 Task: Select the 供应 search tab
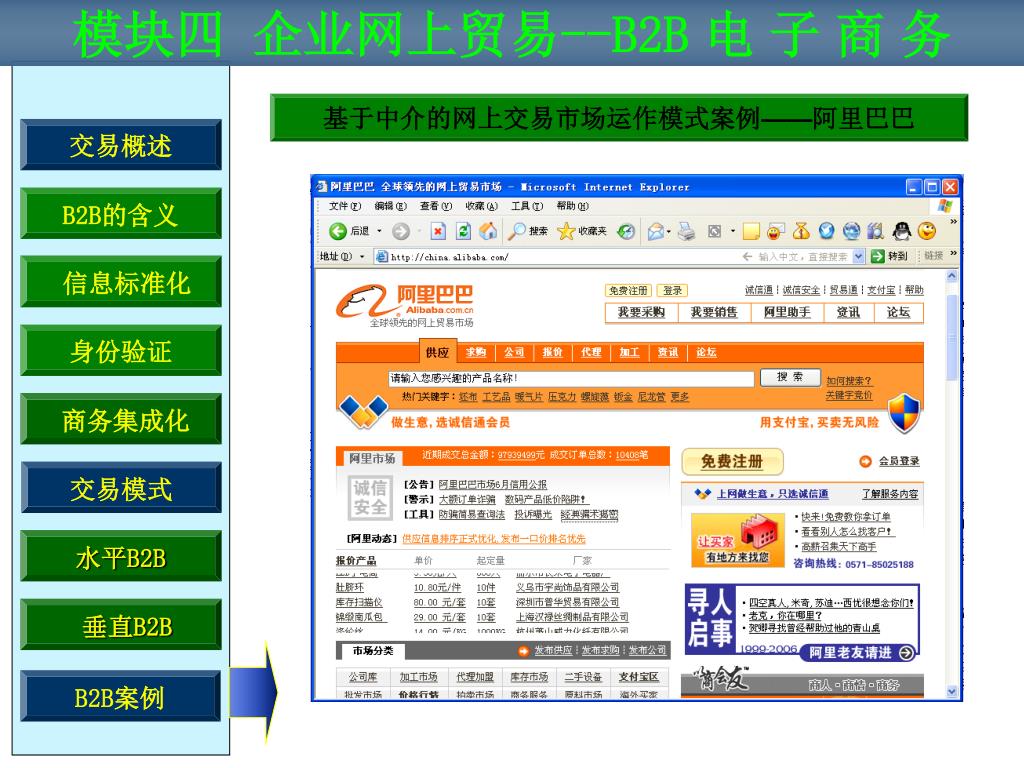pyautogui.click(x=438, y=353)
